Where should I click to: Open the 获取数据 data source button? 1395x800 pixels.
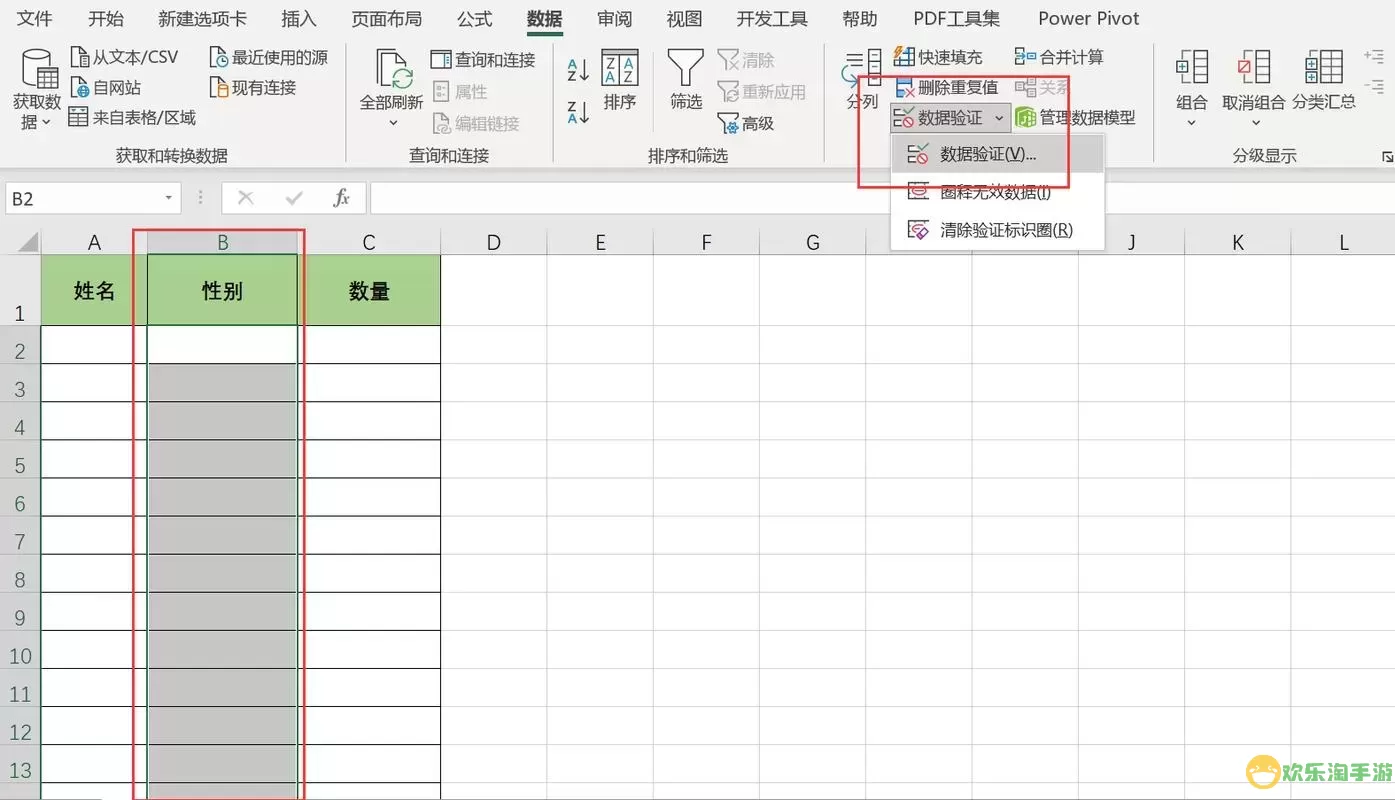click(37, 88)
